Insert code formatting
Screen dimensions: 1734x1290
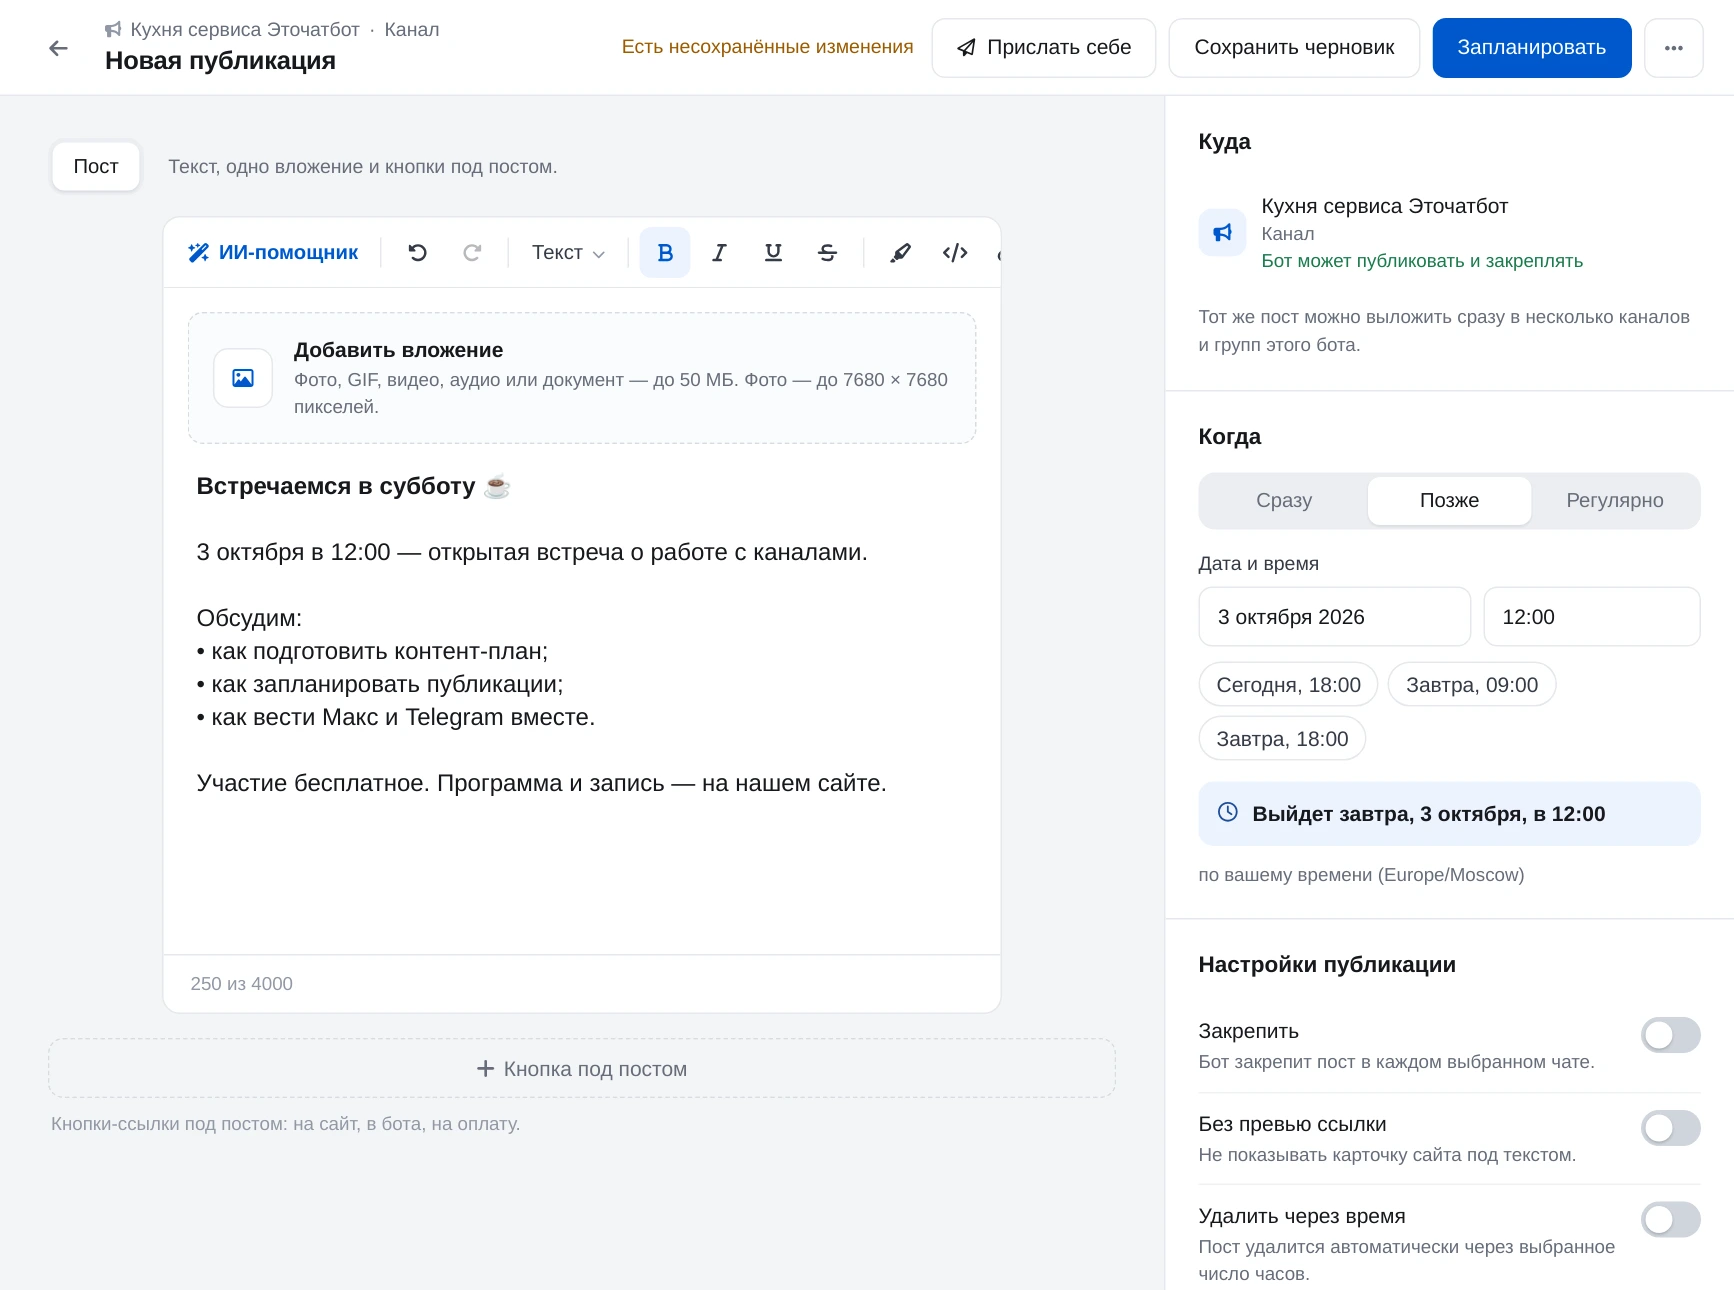[955, 253]
